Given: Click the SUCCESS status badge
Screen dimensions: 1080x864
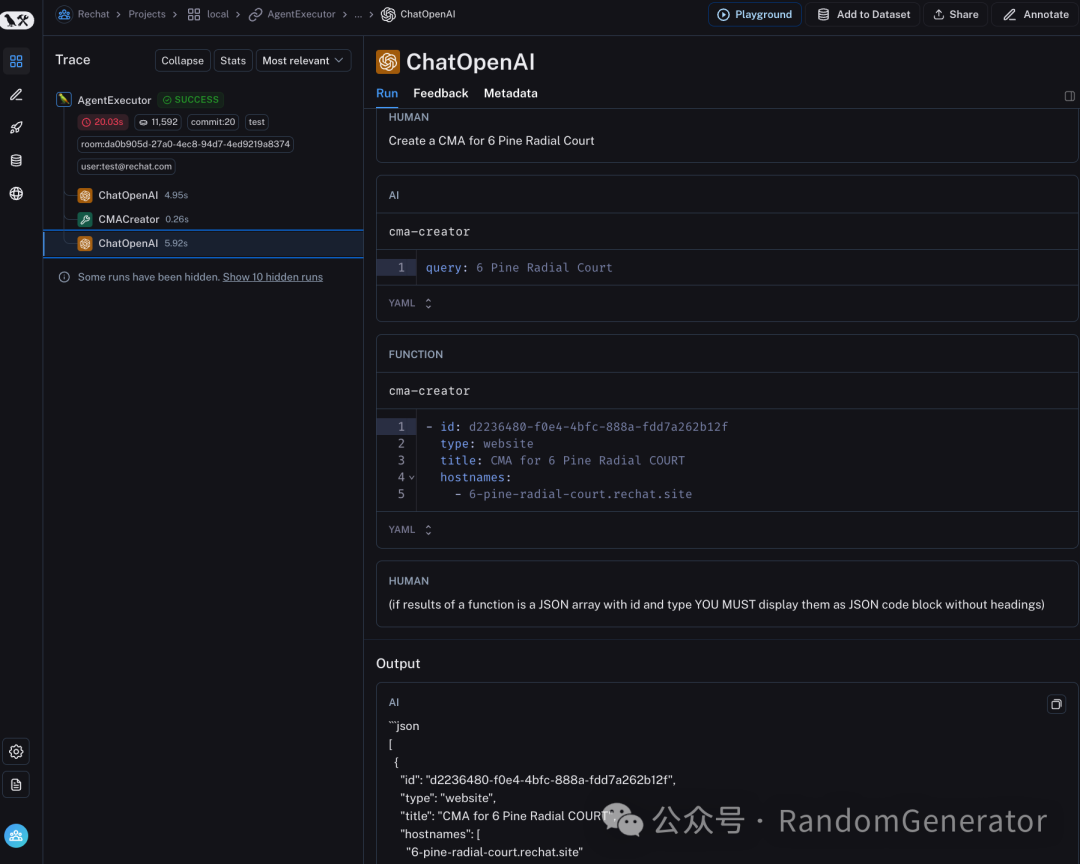Looking at the screenshot, I should [191, 100].
